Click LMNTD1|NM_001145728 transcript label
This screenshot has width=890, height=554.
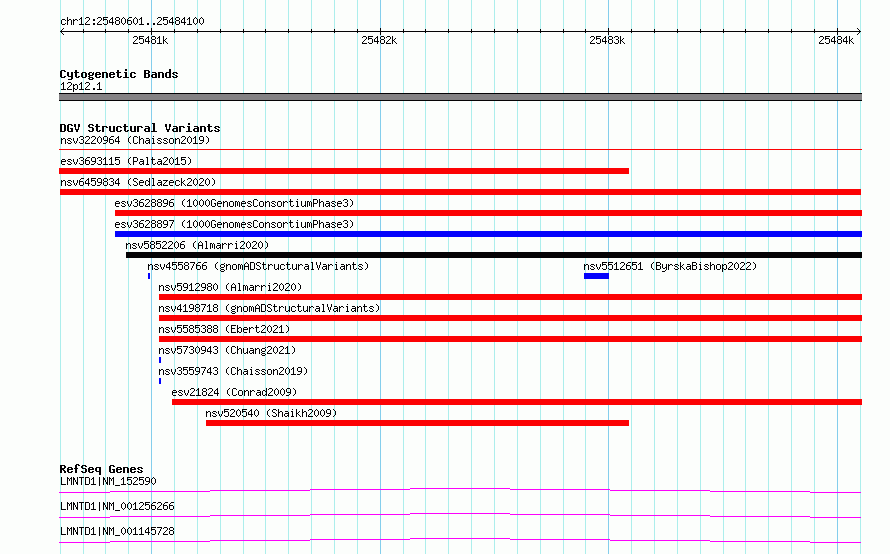pyautogui.click(x=117, y=531)
